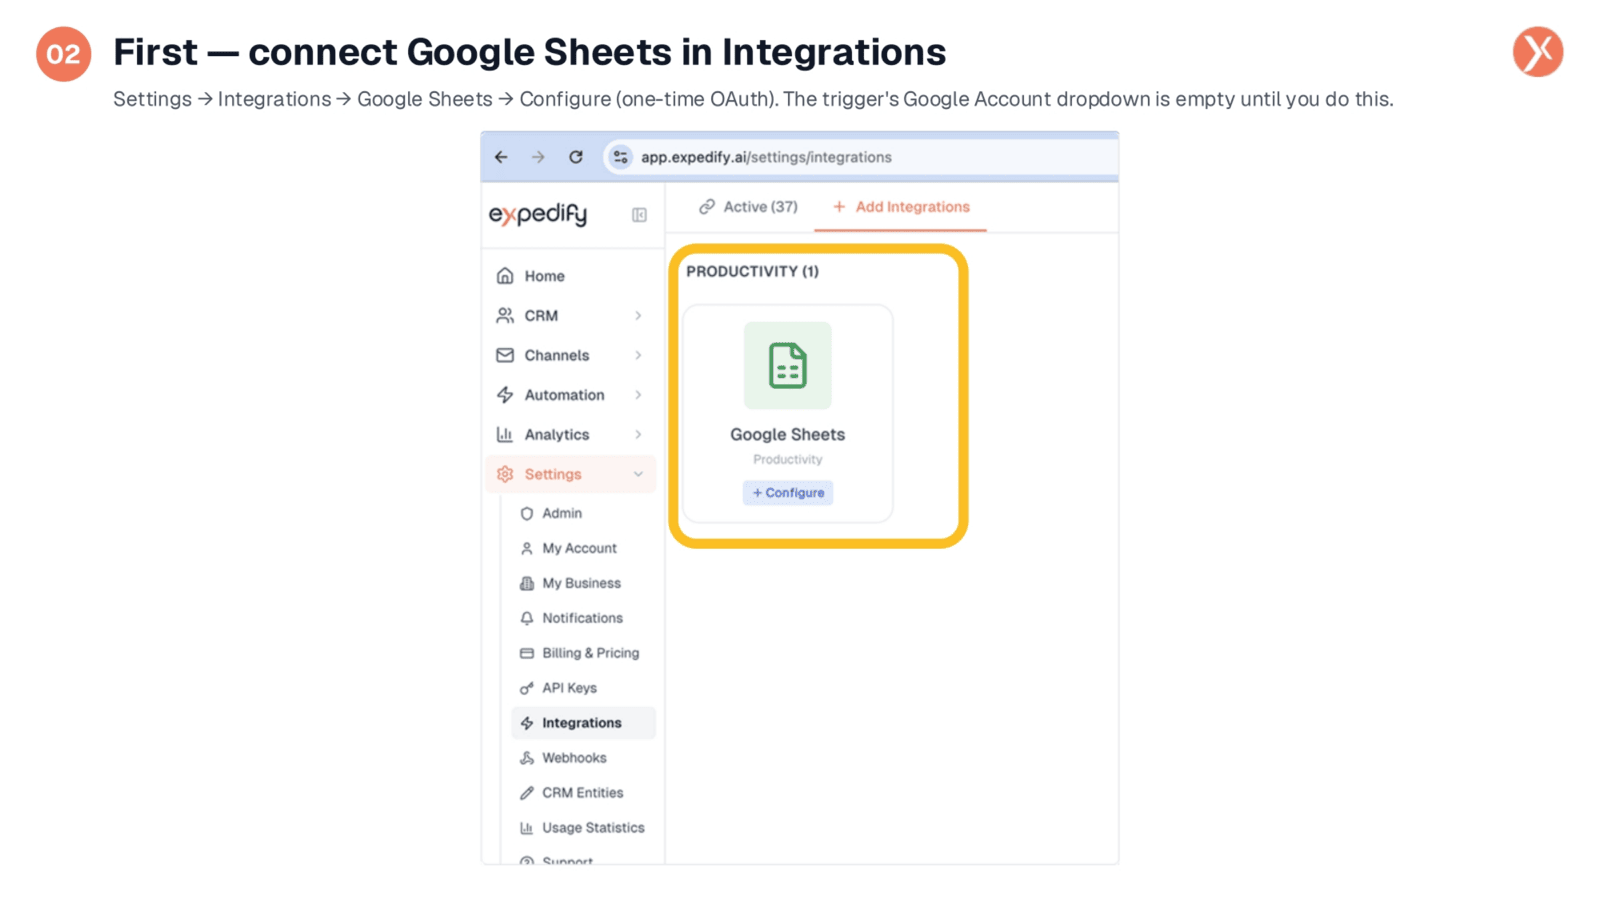Select Integrations in settings list
Viewport: 1600px width, 900px height.
[x=583, y=723]
